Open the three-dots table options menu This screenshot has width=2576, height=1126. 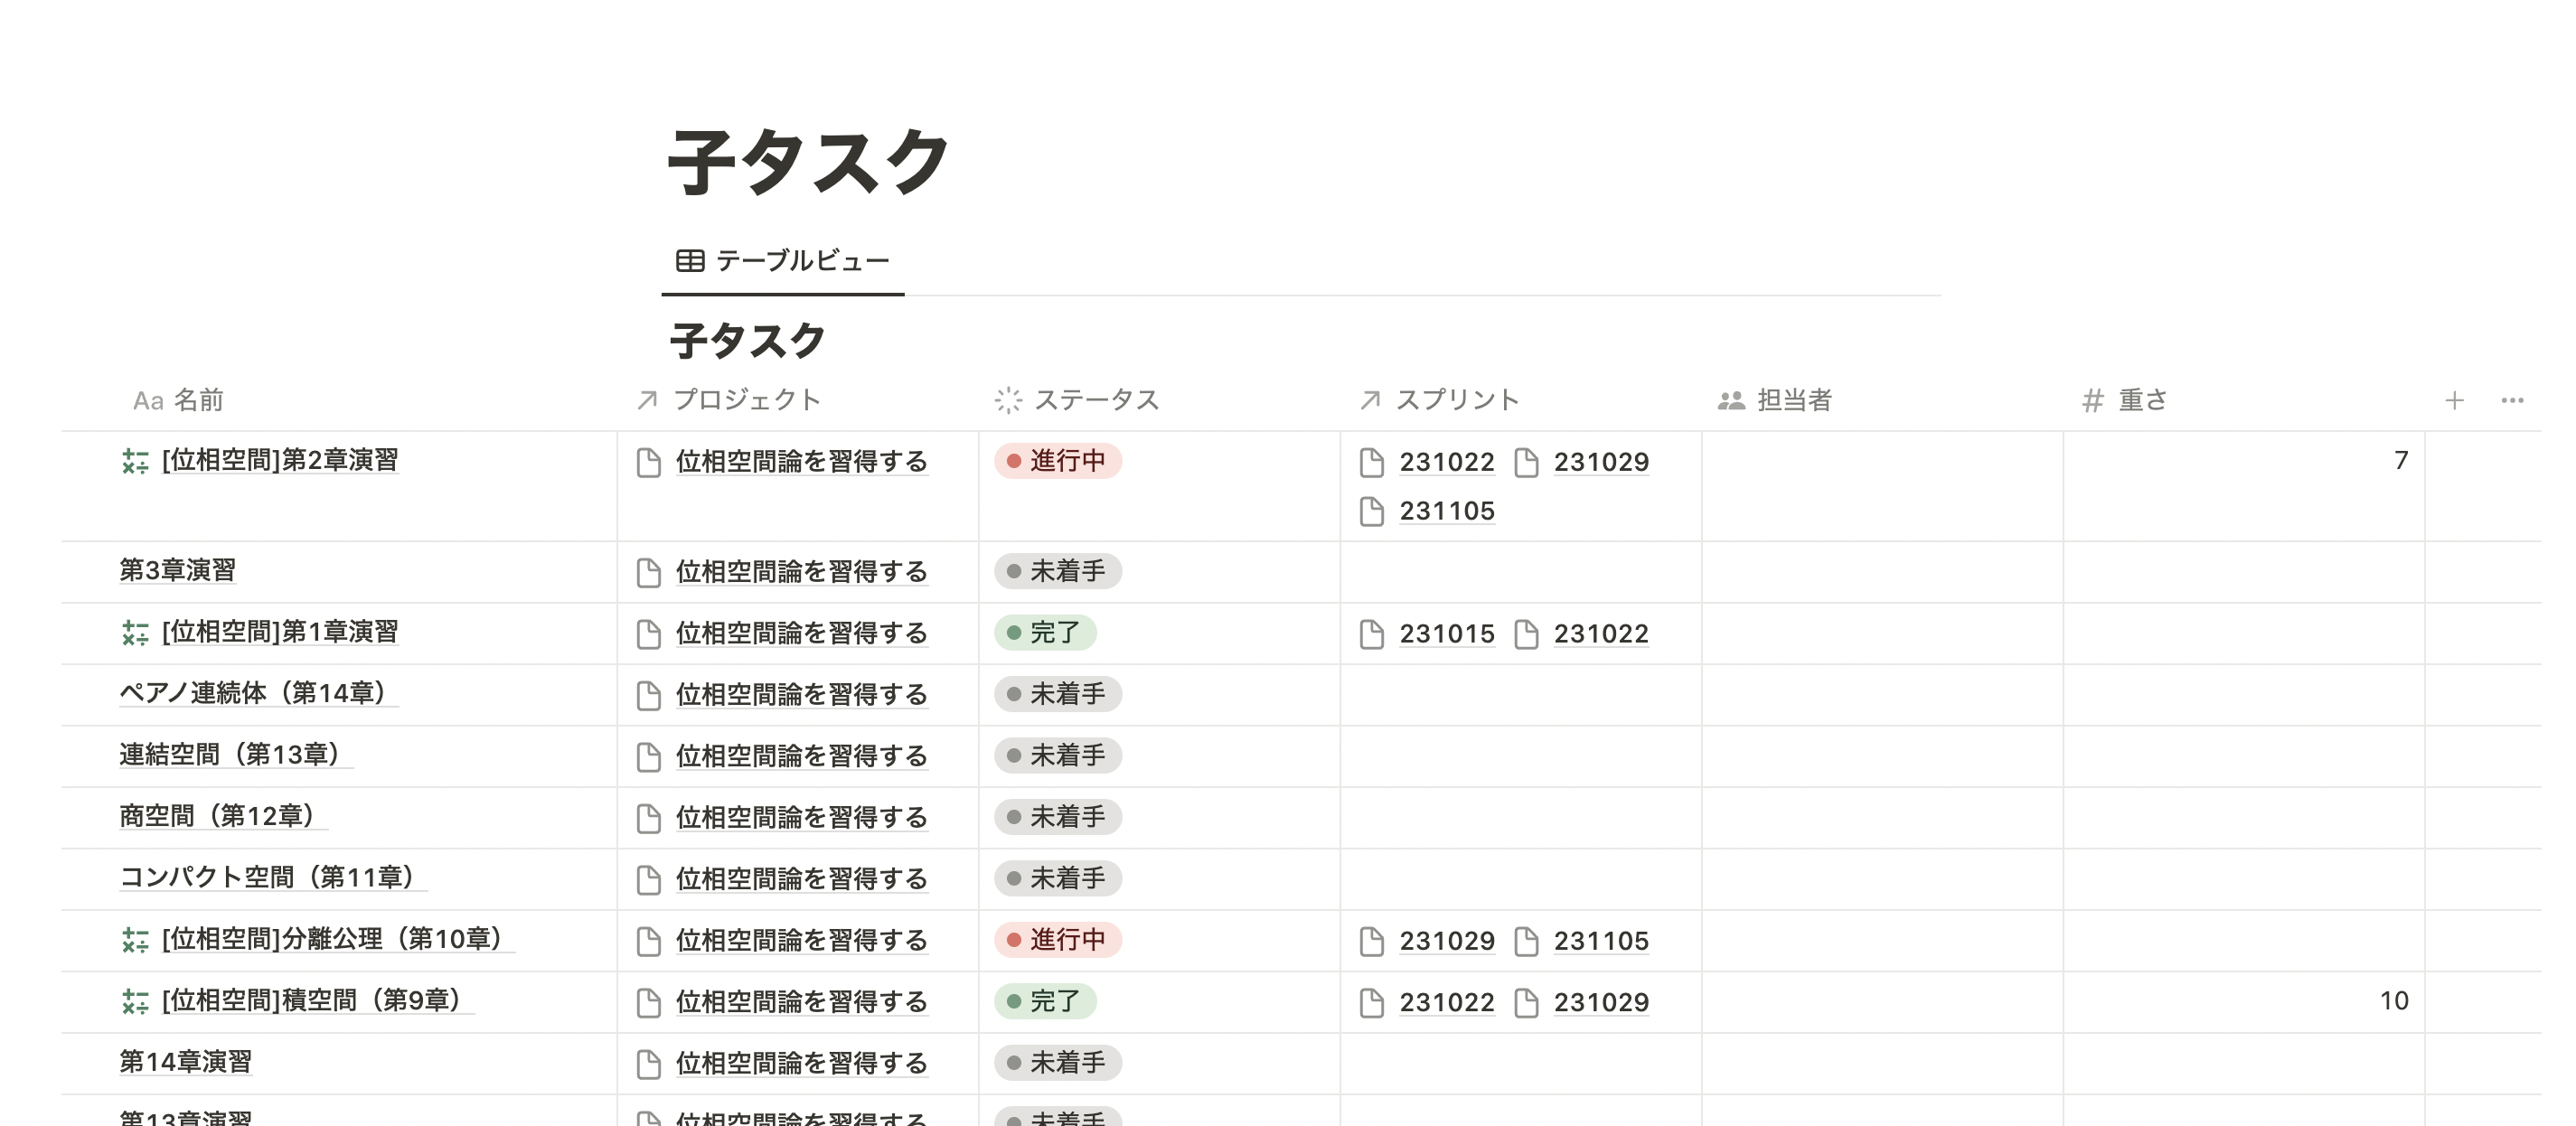[2512, 401]
